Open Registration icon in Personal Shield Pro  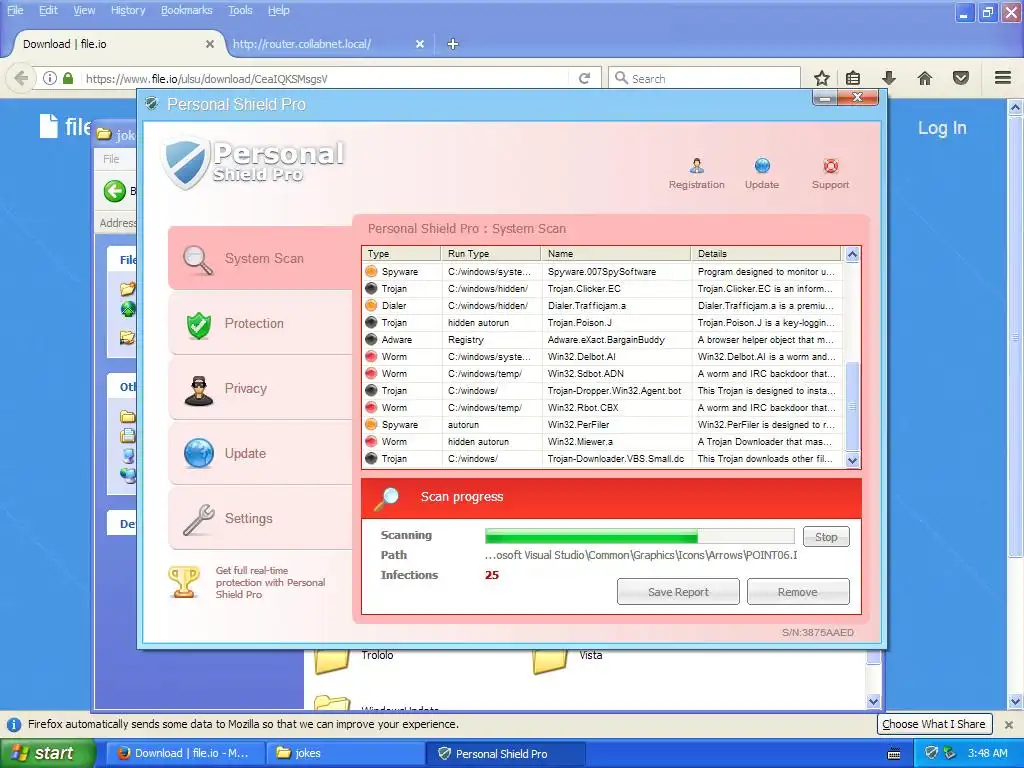(696, 174)
